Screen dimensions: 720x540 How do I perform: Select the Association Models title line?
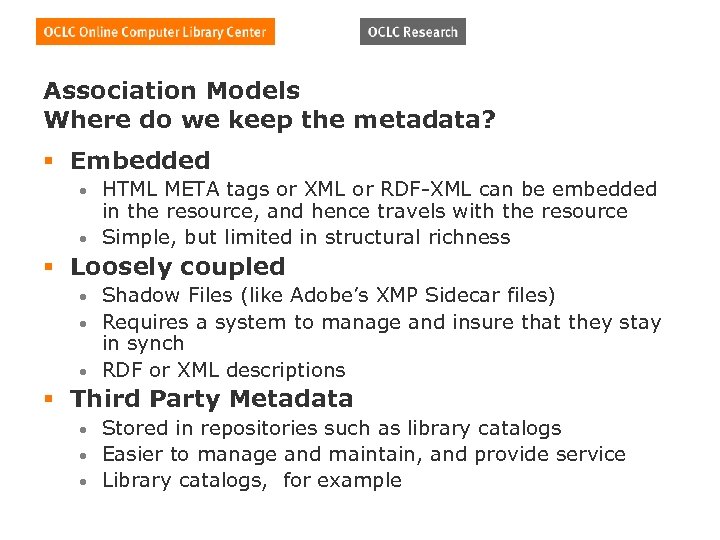click(171, 91)
